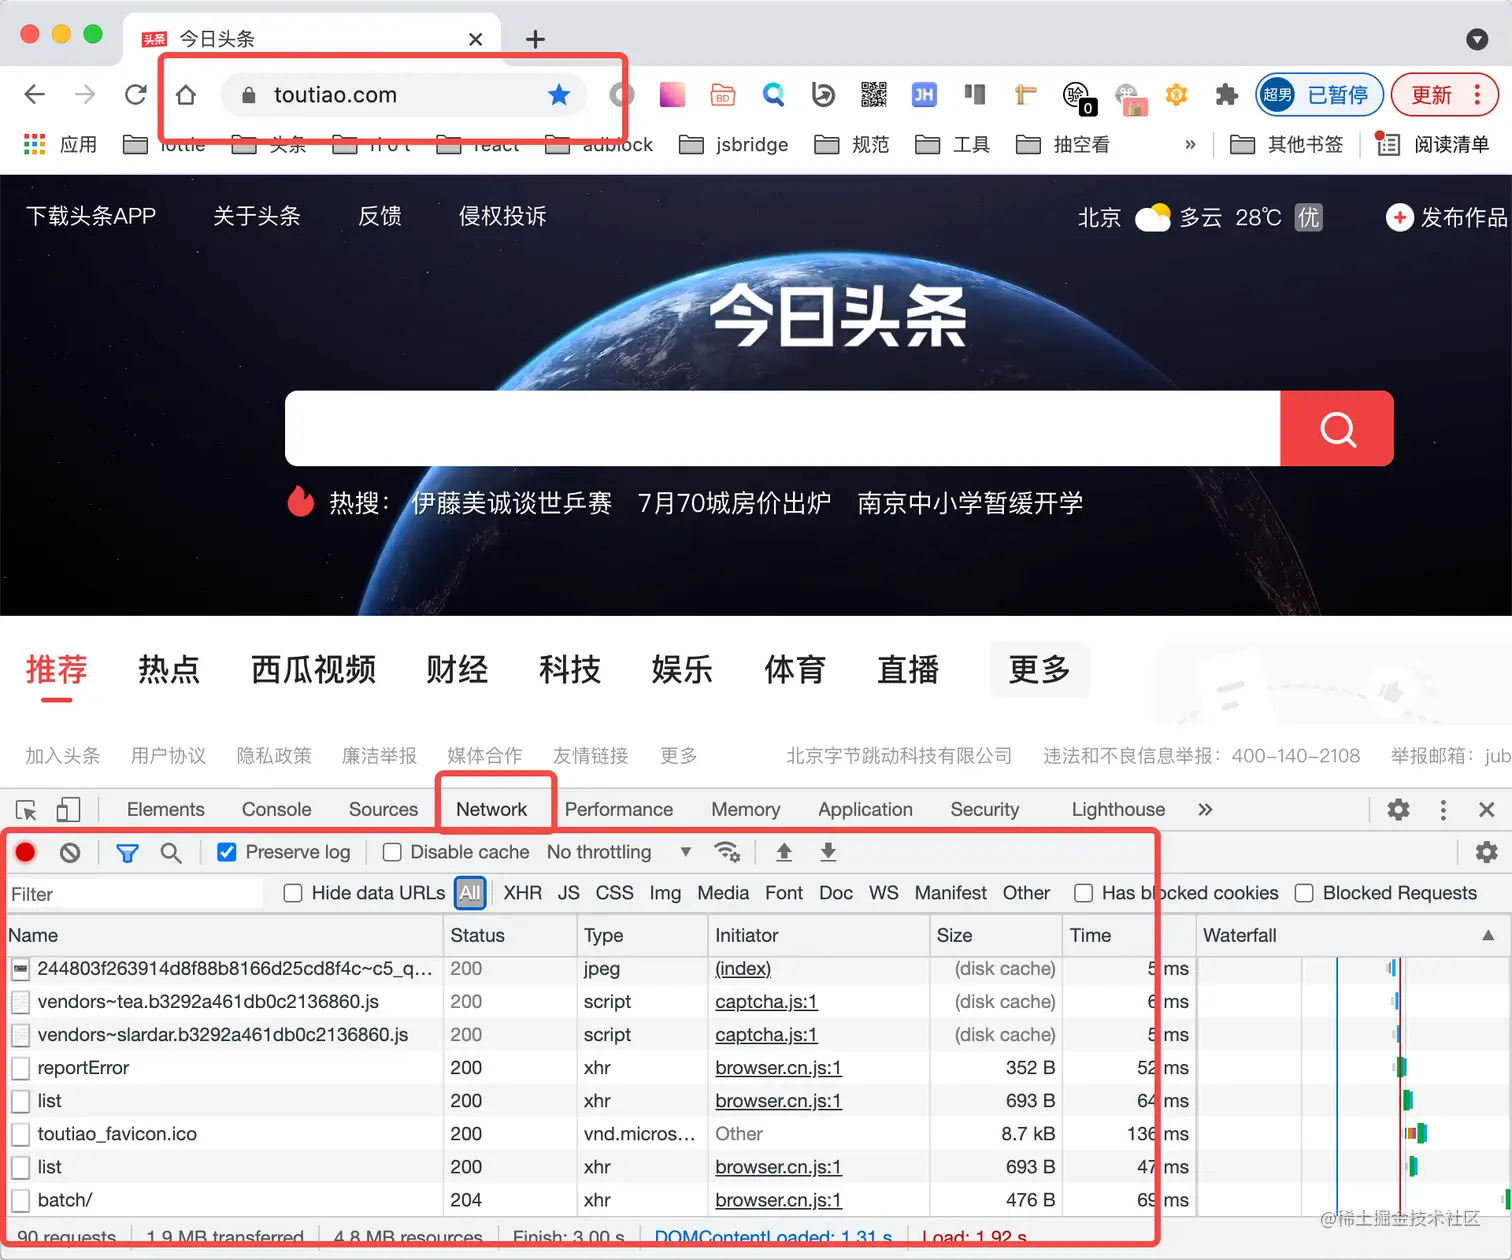The height and width of the screenshot is (1260, 1512).
Task: Expand hidden bookmarks chevron
Action: click(x=1190, y=145)
